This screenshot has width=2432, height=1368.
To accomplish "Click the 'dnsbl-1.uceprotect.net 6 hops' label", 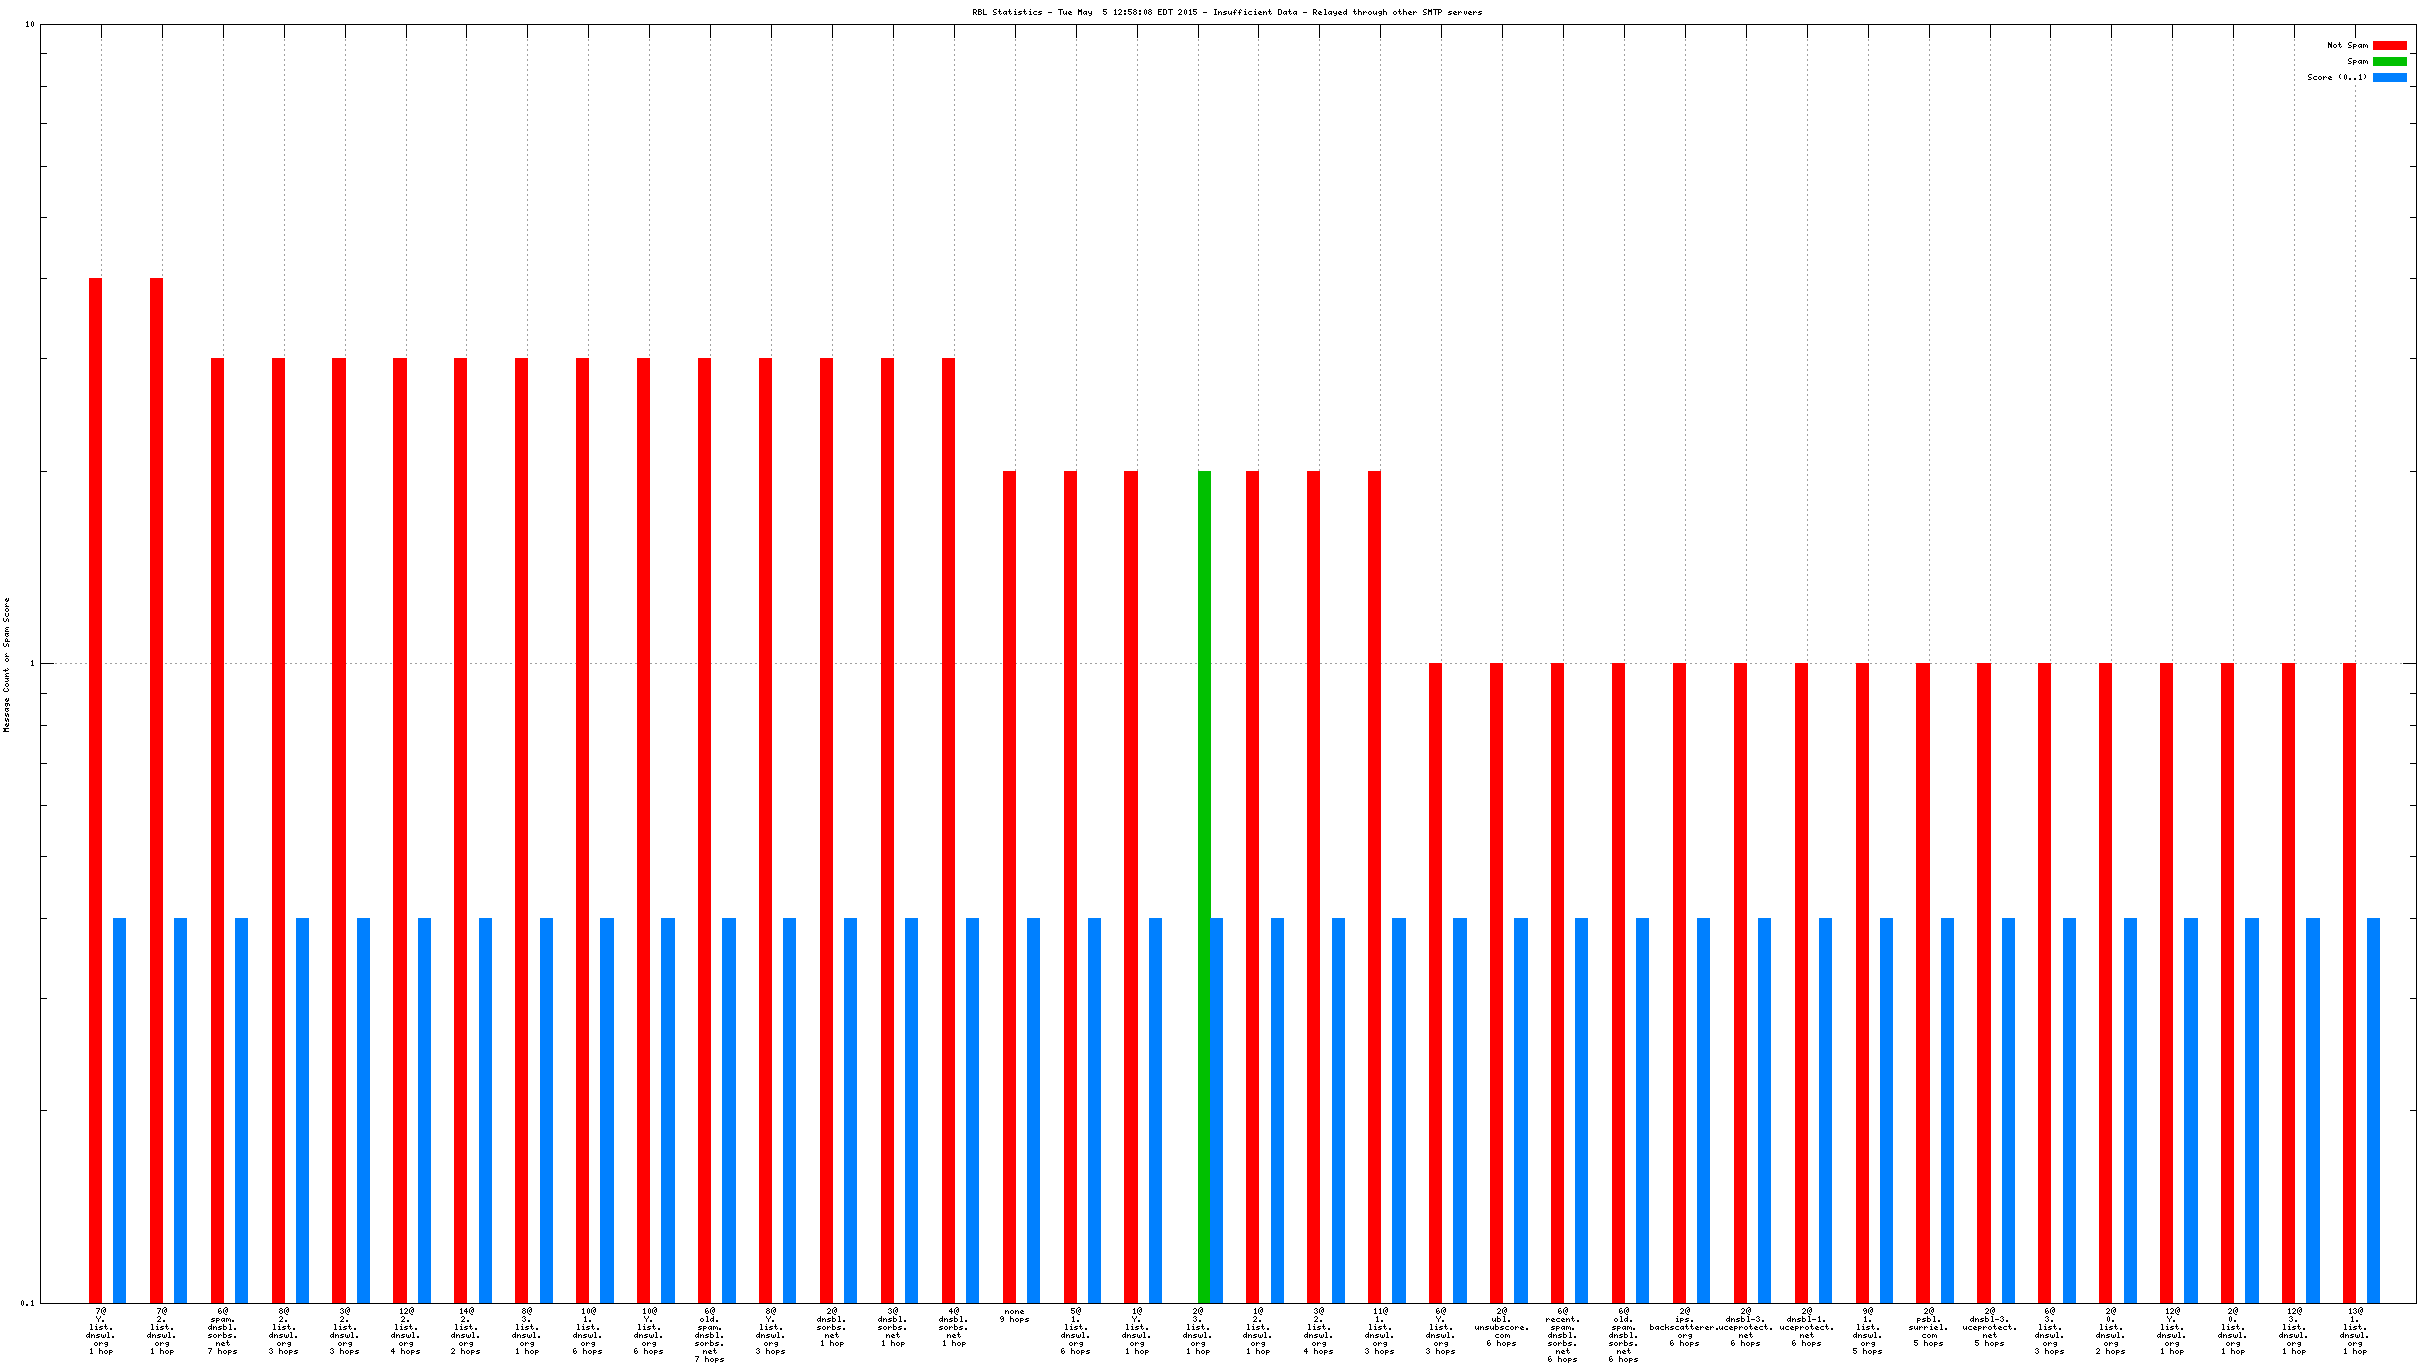I will tap(1806, 1327).
